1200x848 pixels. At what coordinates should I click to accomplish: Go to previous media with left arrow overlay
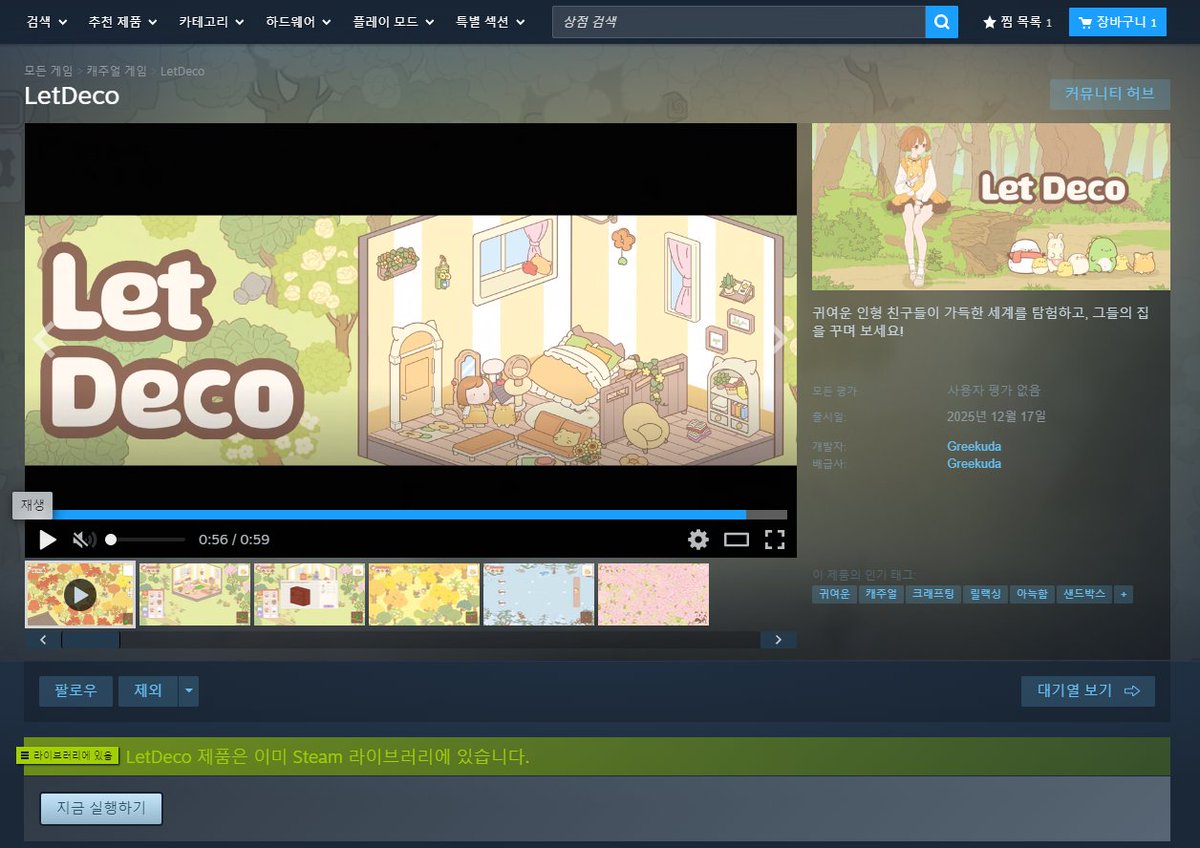click(x=43, y=340)
